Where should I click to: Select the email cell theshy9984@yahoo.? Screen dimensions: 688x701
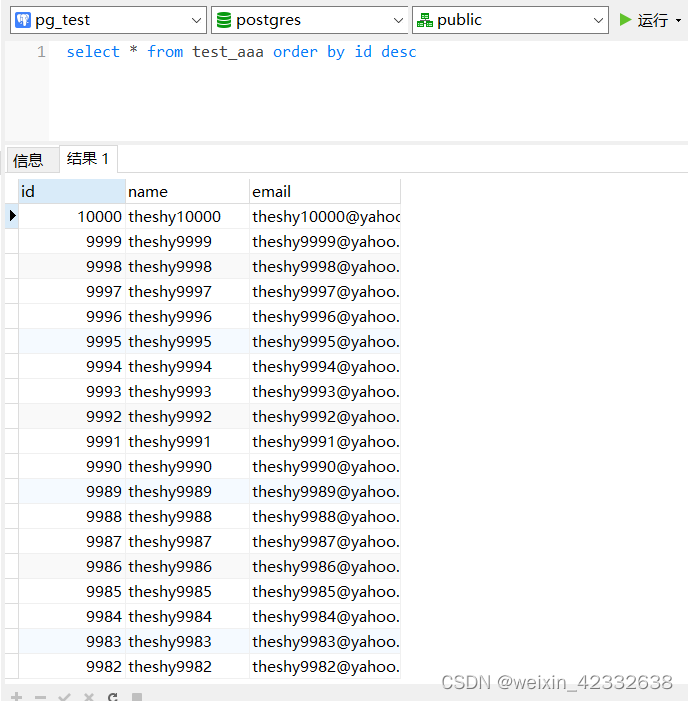[325, 617]
